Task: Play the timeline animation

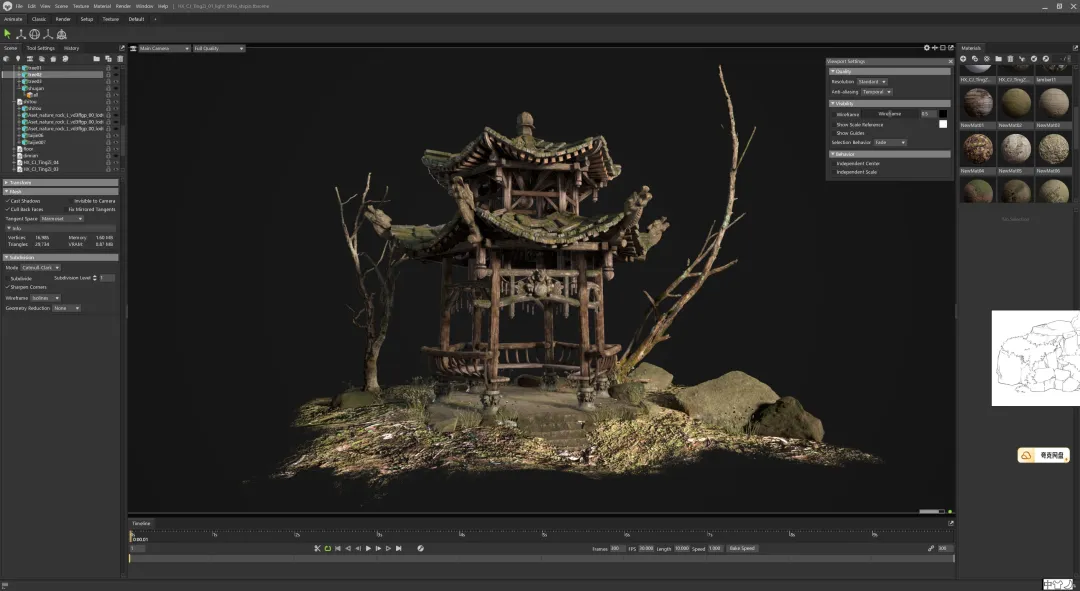Action: pos(368,548)
